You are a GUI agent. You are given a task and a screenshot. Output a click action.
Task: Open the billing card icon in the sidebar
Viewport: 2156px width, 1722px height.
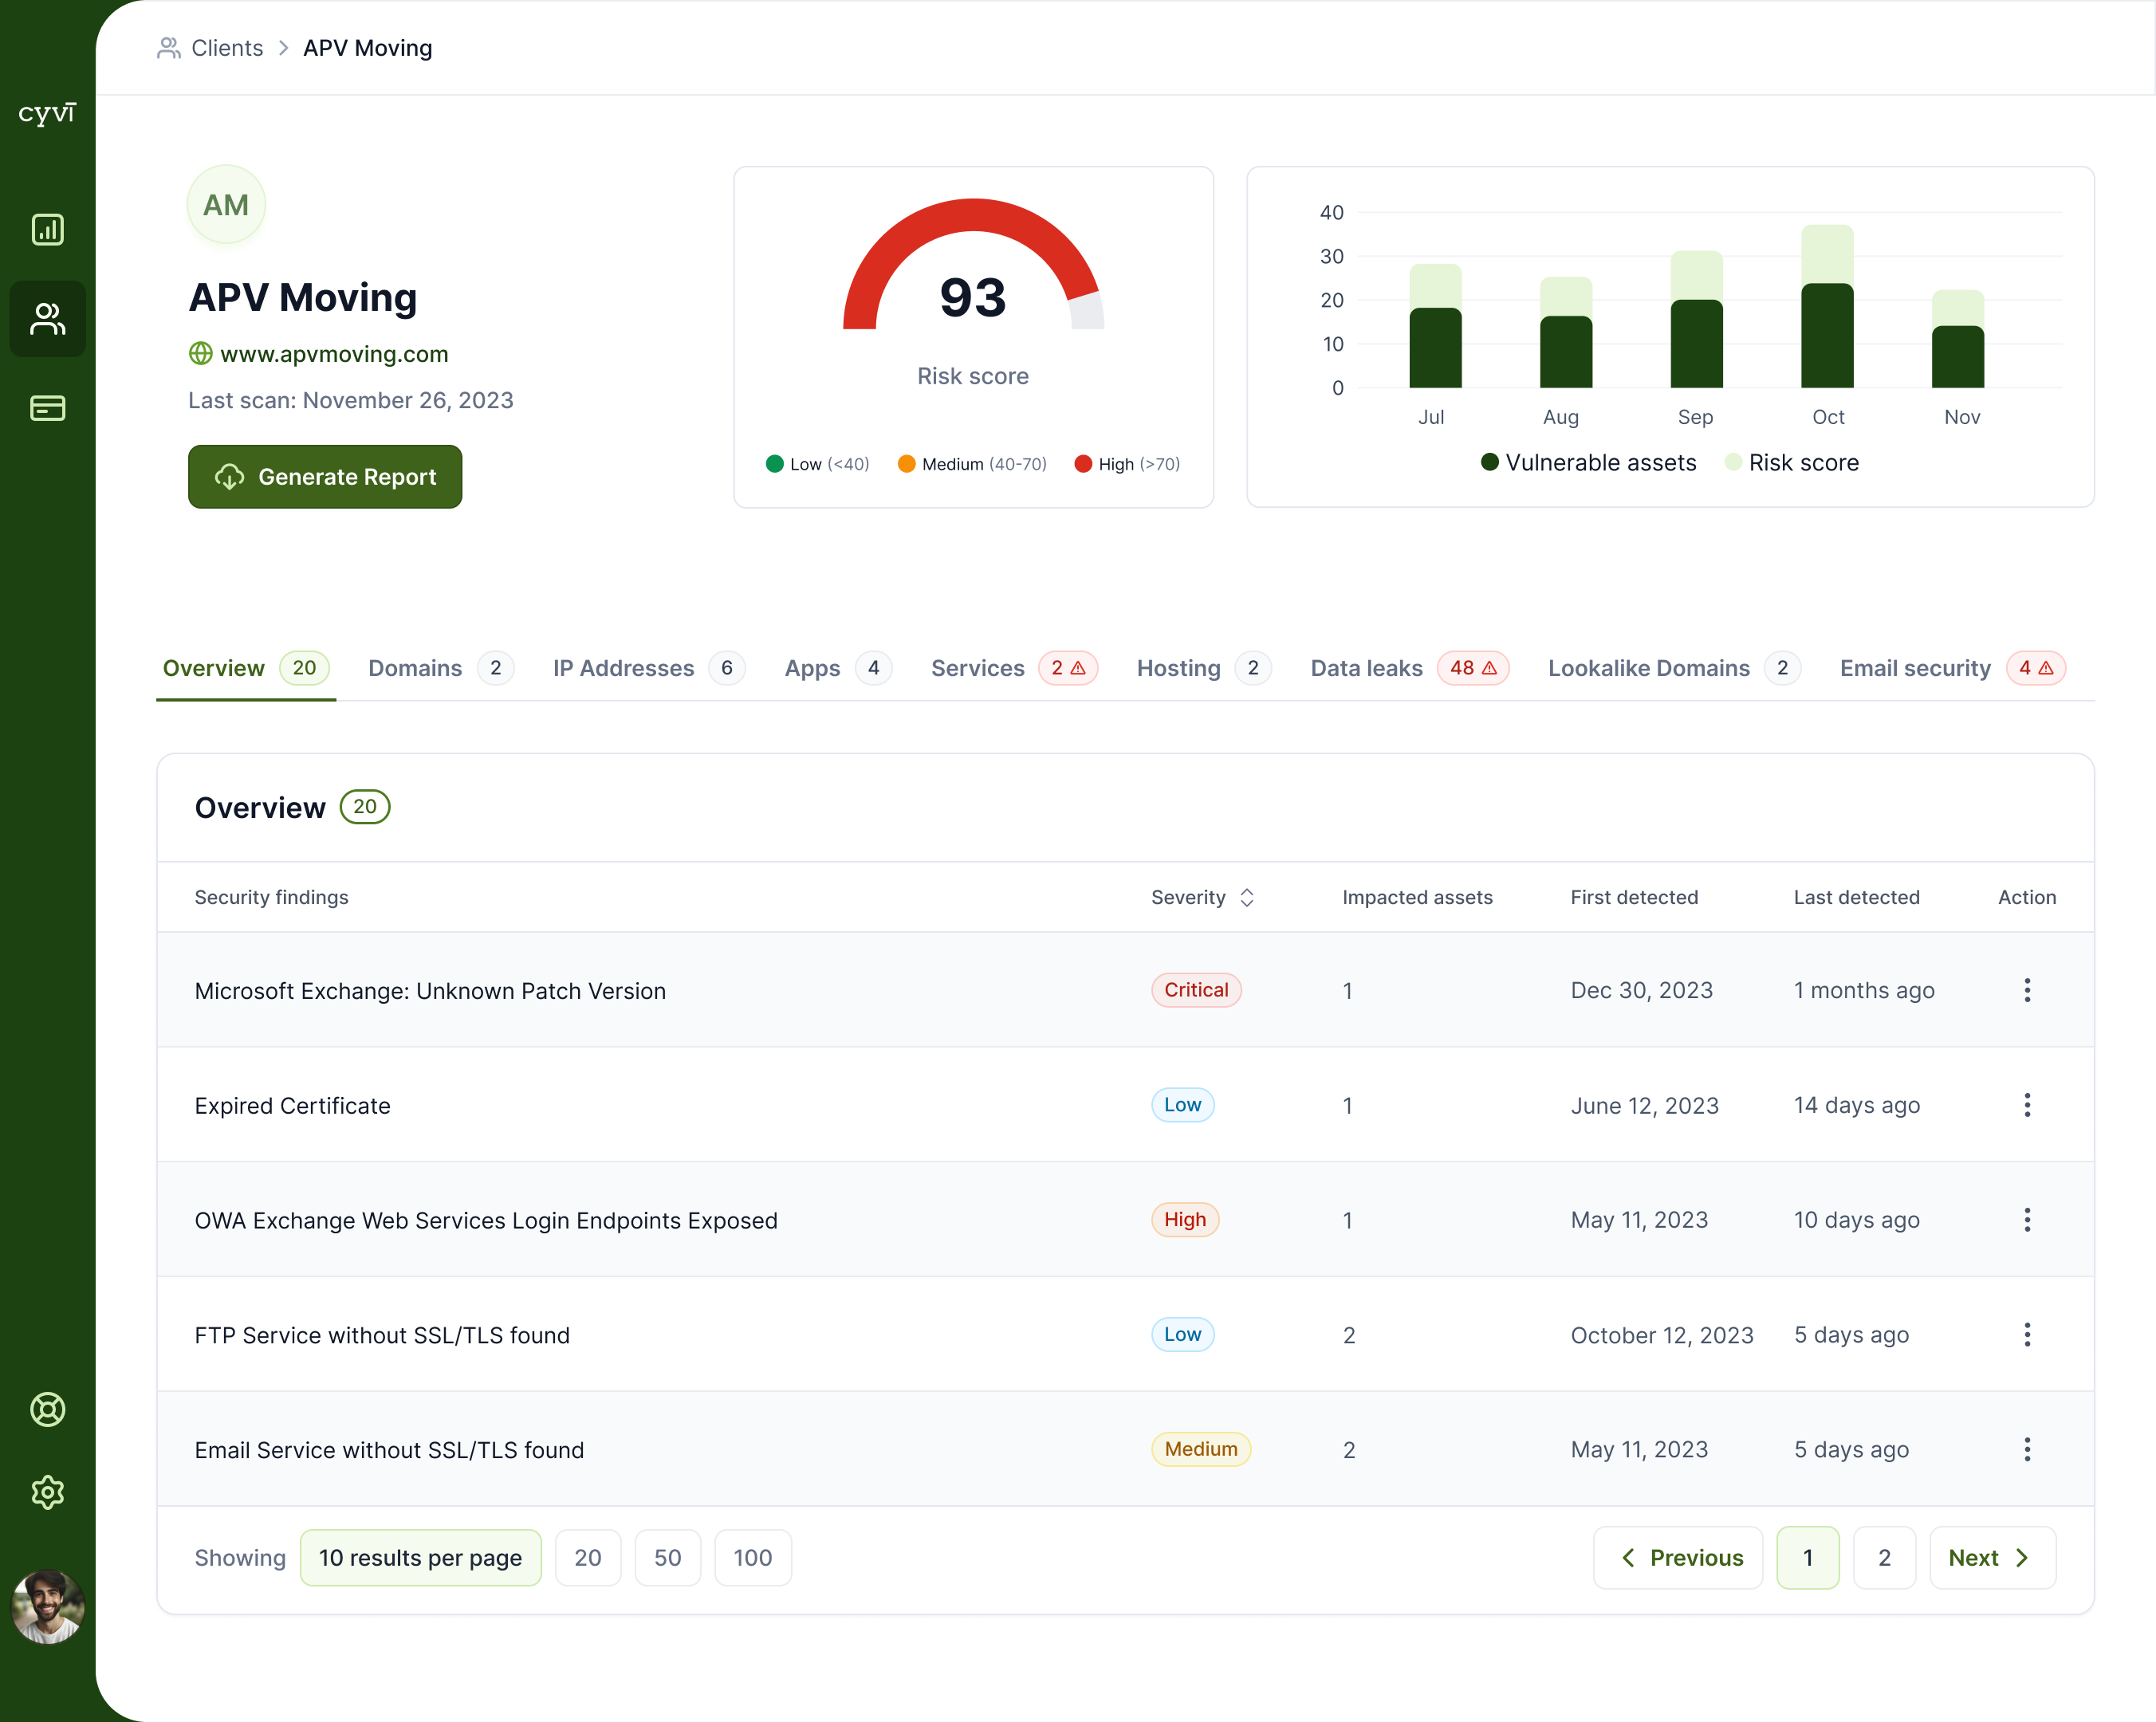click(x=47, y=407)
